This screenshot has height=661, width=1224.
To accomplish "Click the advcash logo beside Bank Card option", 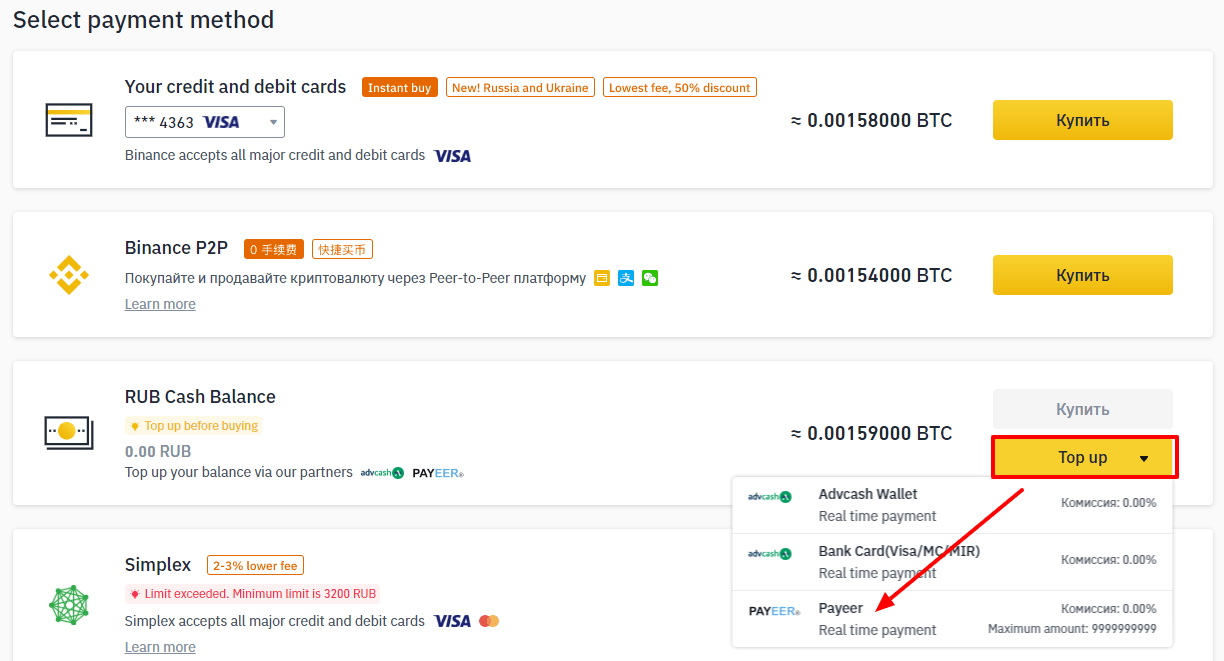I will tap(770, 553).
